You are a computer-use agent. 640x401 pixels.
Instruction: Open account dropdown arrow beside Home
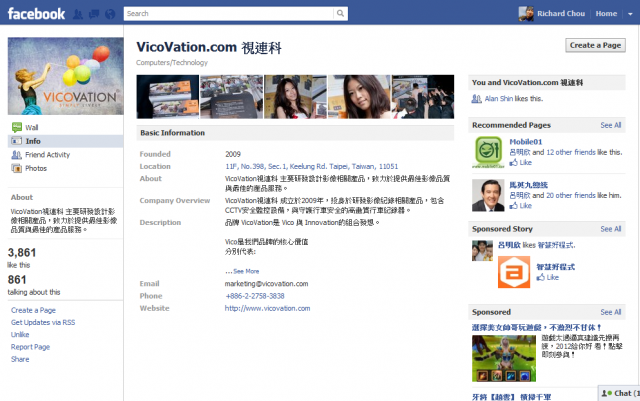pyautogui.click(x=630, y=14)
